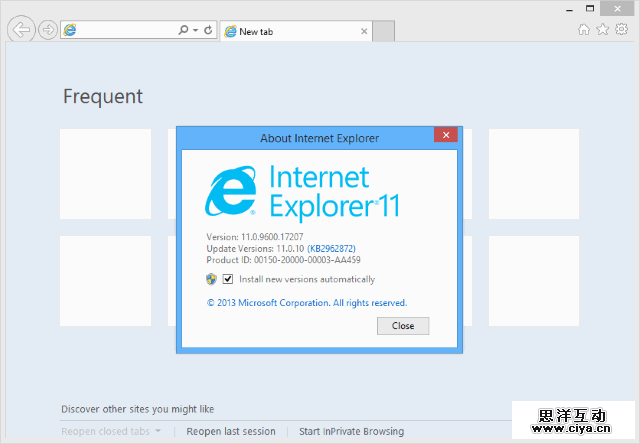Click the Forward arrow button
This screenshot has height=444, width=640.
point(48,30)
